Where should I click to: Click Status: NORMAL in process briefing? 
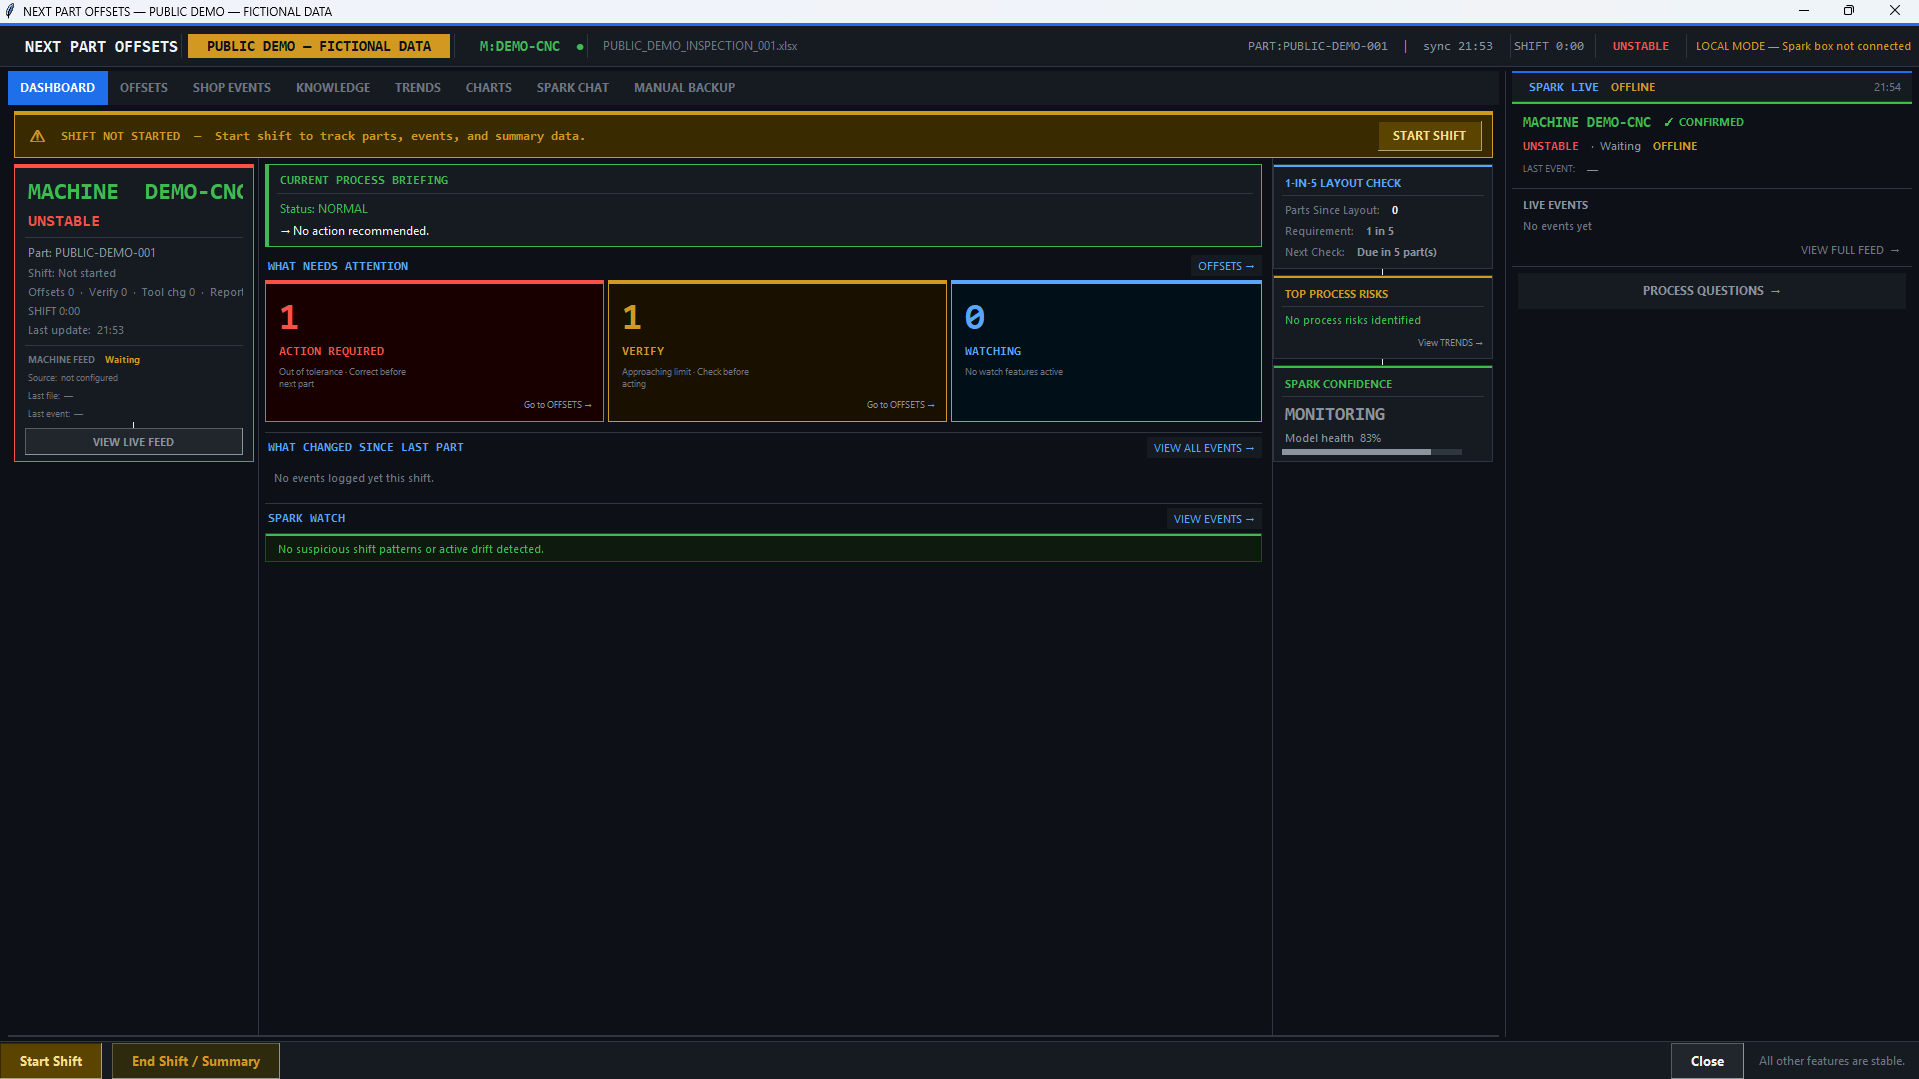click(x=324, y=209)
